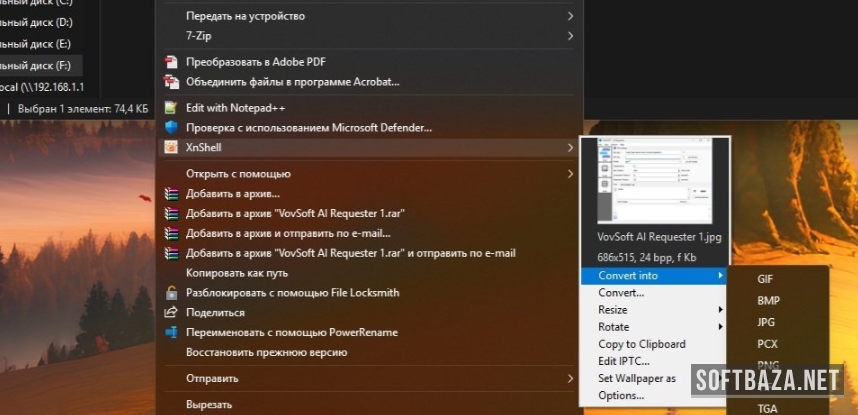Choose GIF from the Convert into list
The height and width of the screenshot is (415, 858).
coord(765,279)
